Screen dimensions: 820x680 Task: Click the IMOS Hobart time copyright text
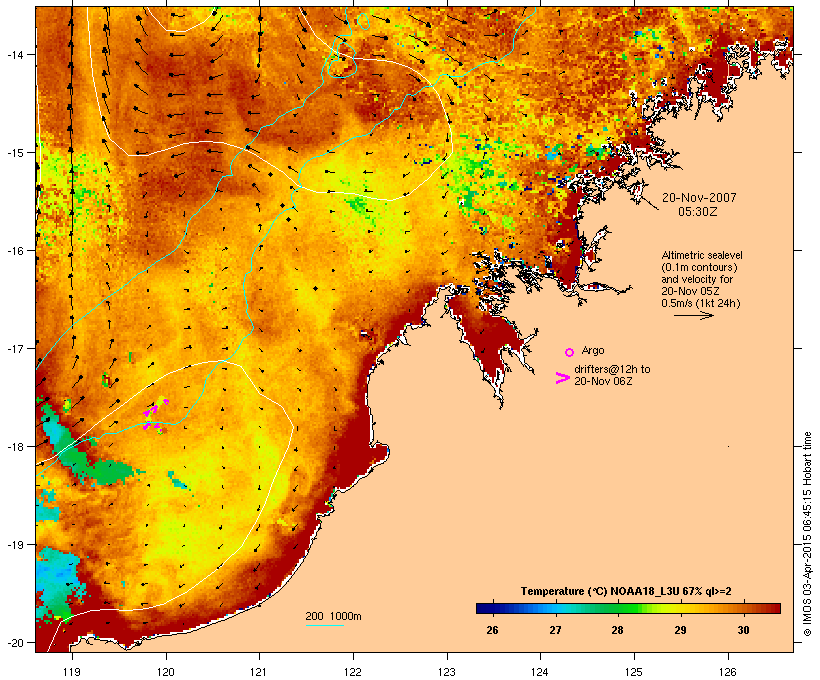point(808,534)
